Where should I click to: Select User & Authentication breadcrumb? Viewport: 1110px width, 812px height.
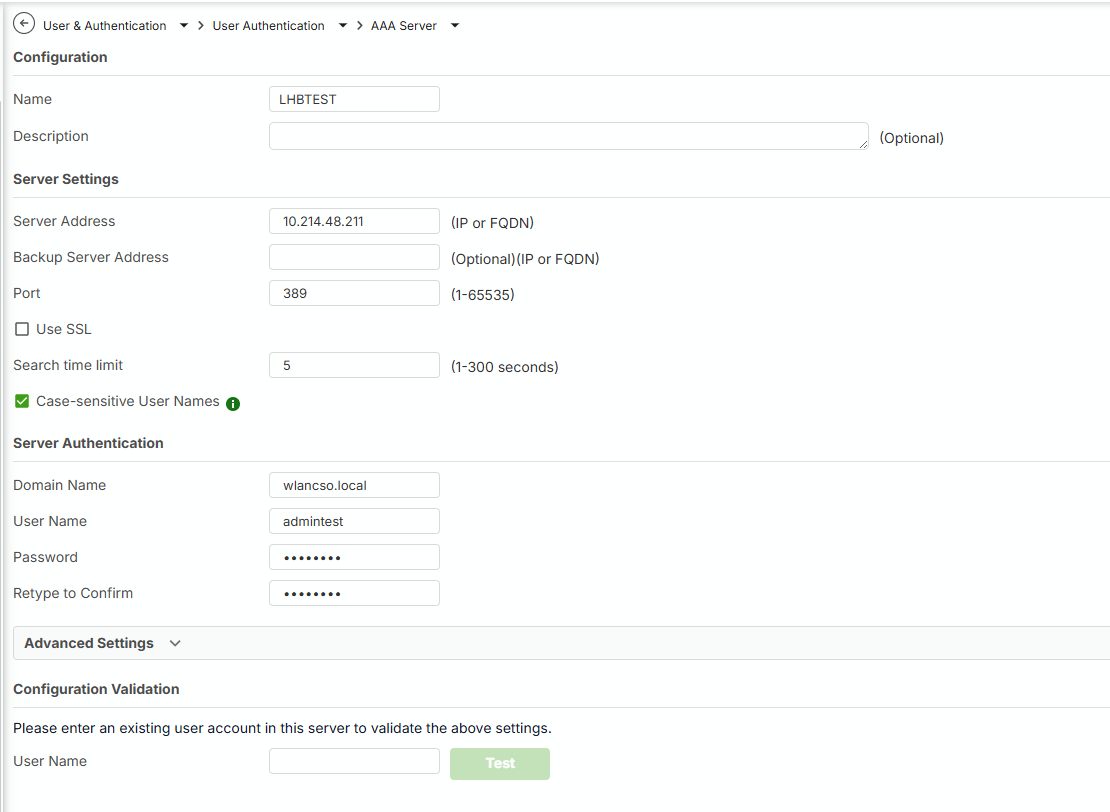tap(105, 25)
